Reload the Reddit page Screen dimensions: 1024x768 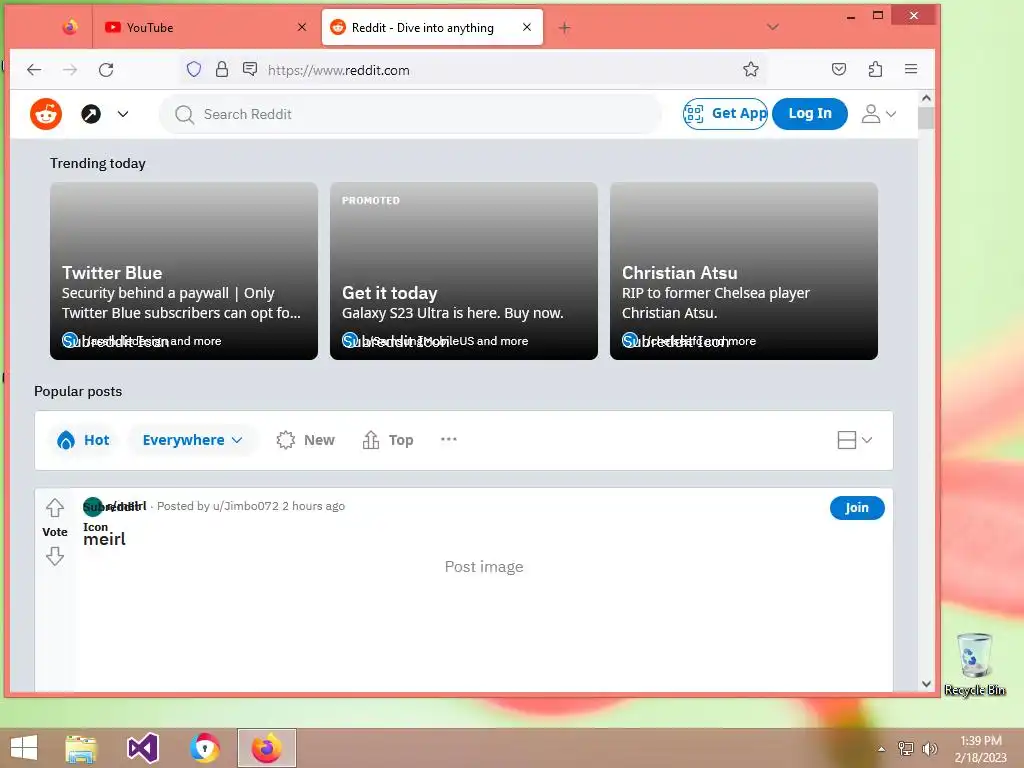click(x=106, y=69)
